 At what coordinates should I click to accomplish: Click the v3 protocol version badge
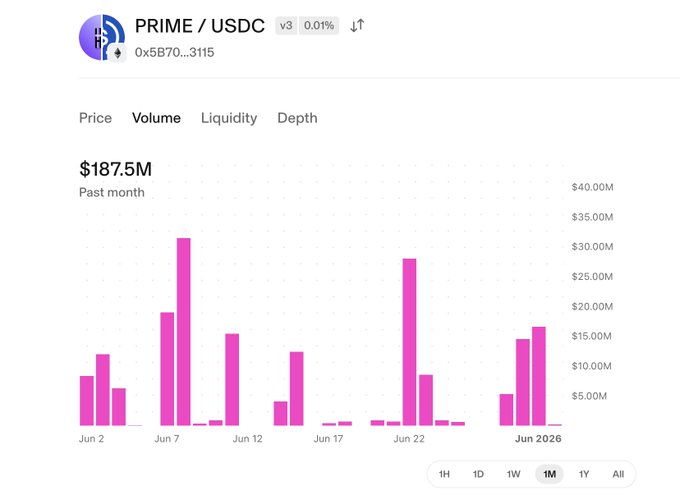click(x=286, y=26)
